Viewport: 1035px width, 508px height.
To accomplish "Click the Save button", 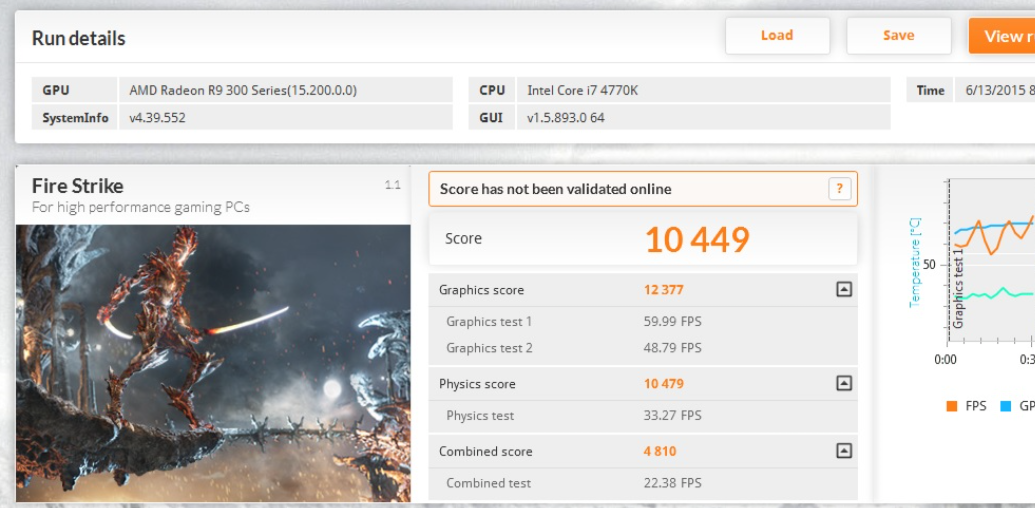I will (x=898, y=36).
